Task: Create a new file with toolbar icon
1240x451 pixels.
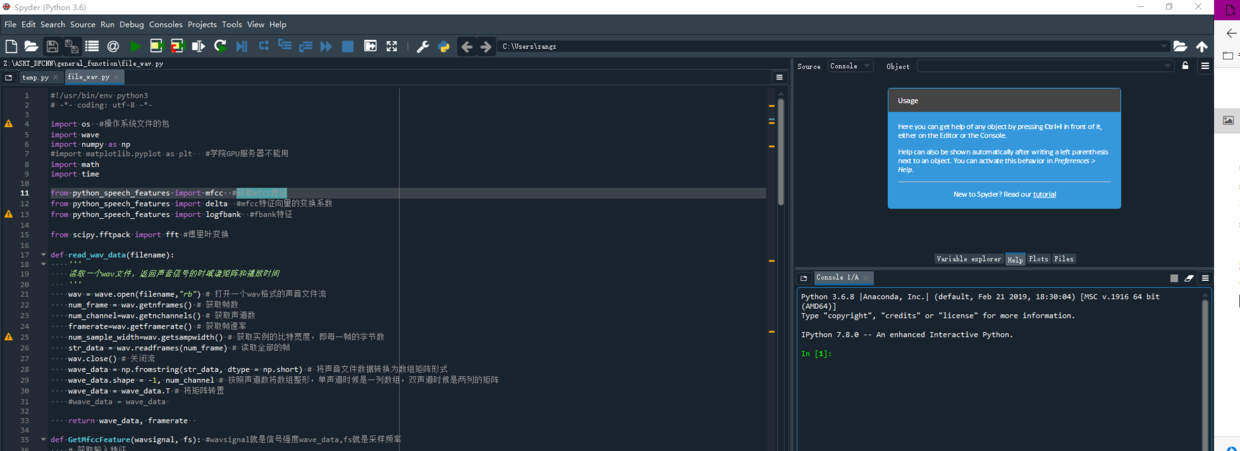Action: pyautogui.click(x=11, y=46)
